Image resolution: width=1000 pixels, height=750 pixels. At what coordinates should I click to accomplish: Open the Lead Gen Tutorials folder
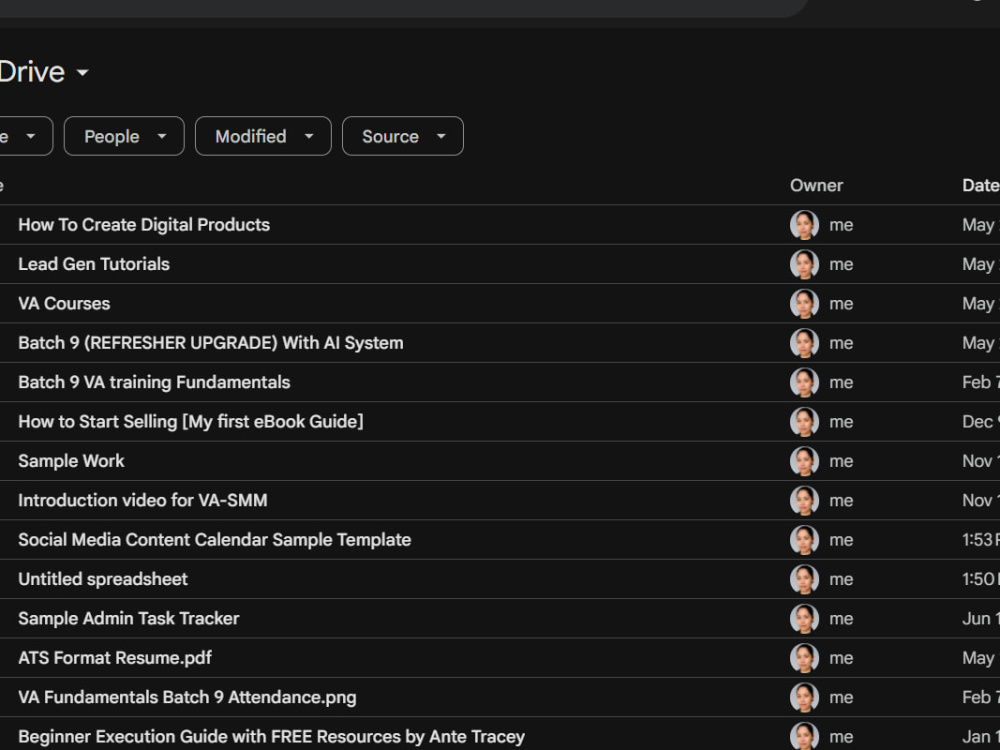click(94, 264)
